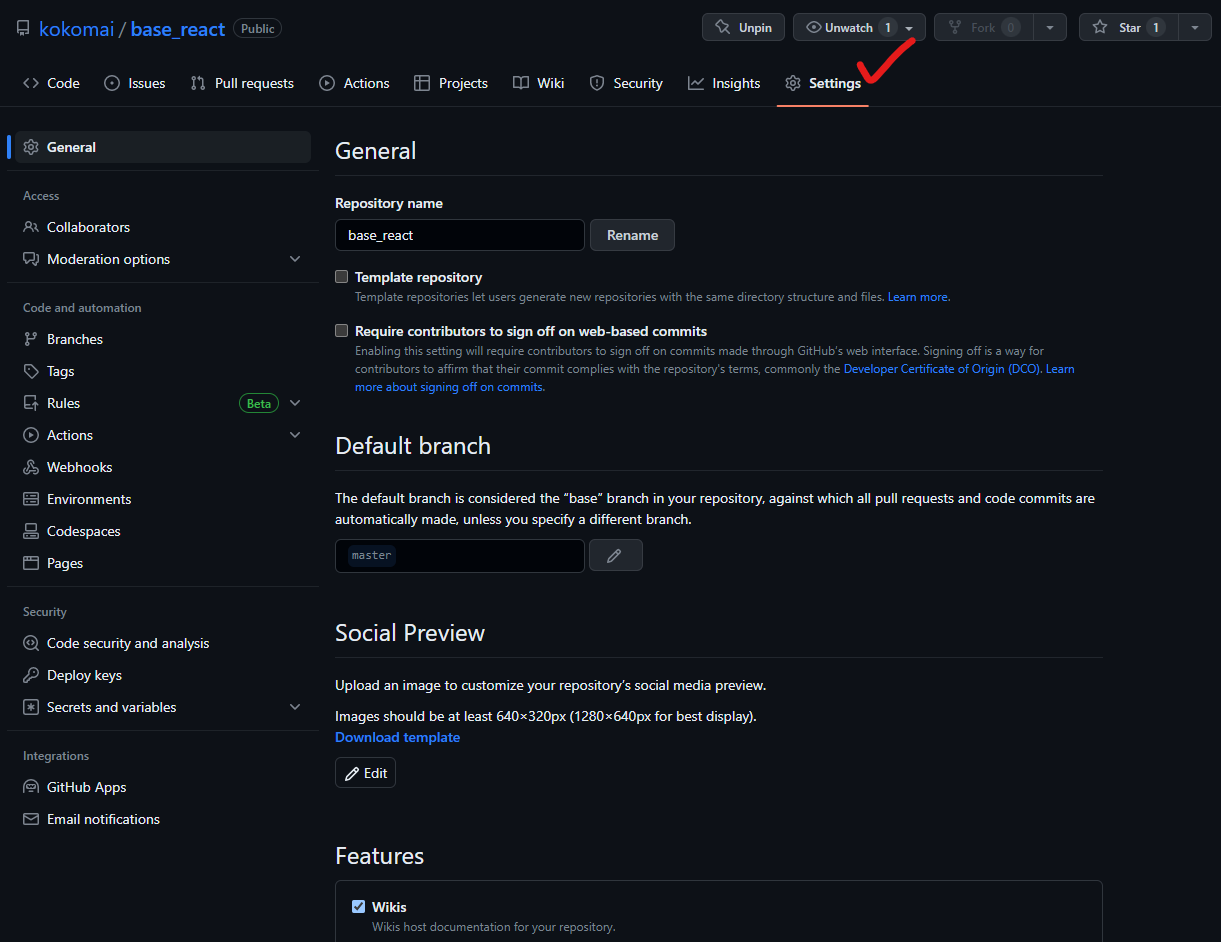Click the master default branch field
Screen dimensions: 1221x942
point(460,556)
